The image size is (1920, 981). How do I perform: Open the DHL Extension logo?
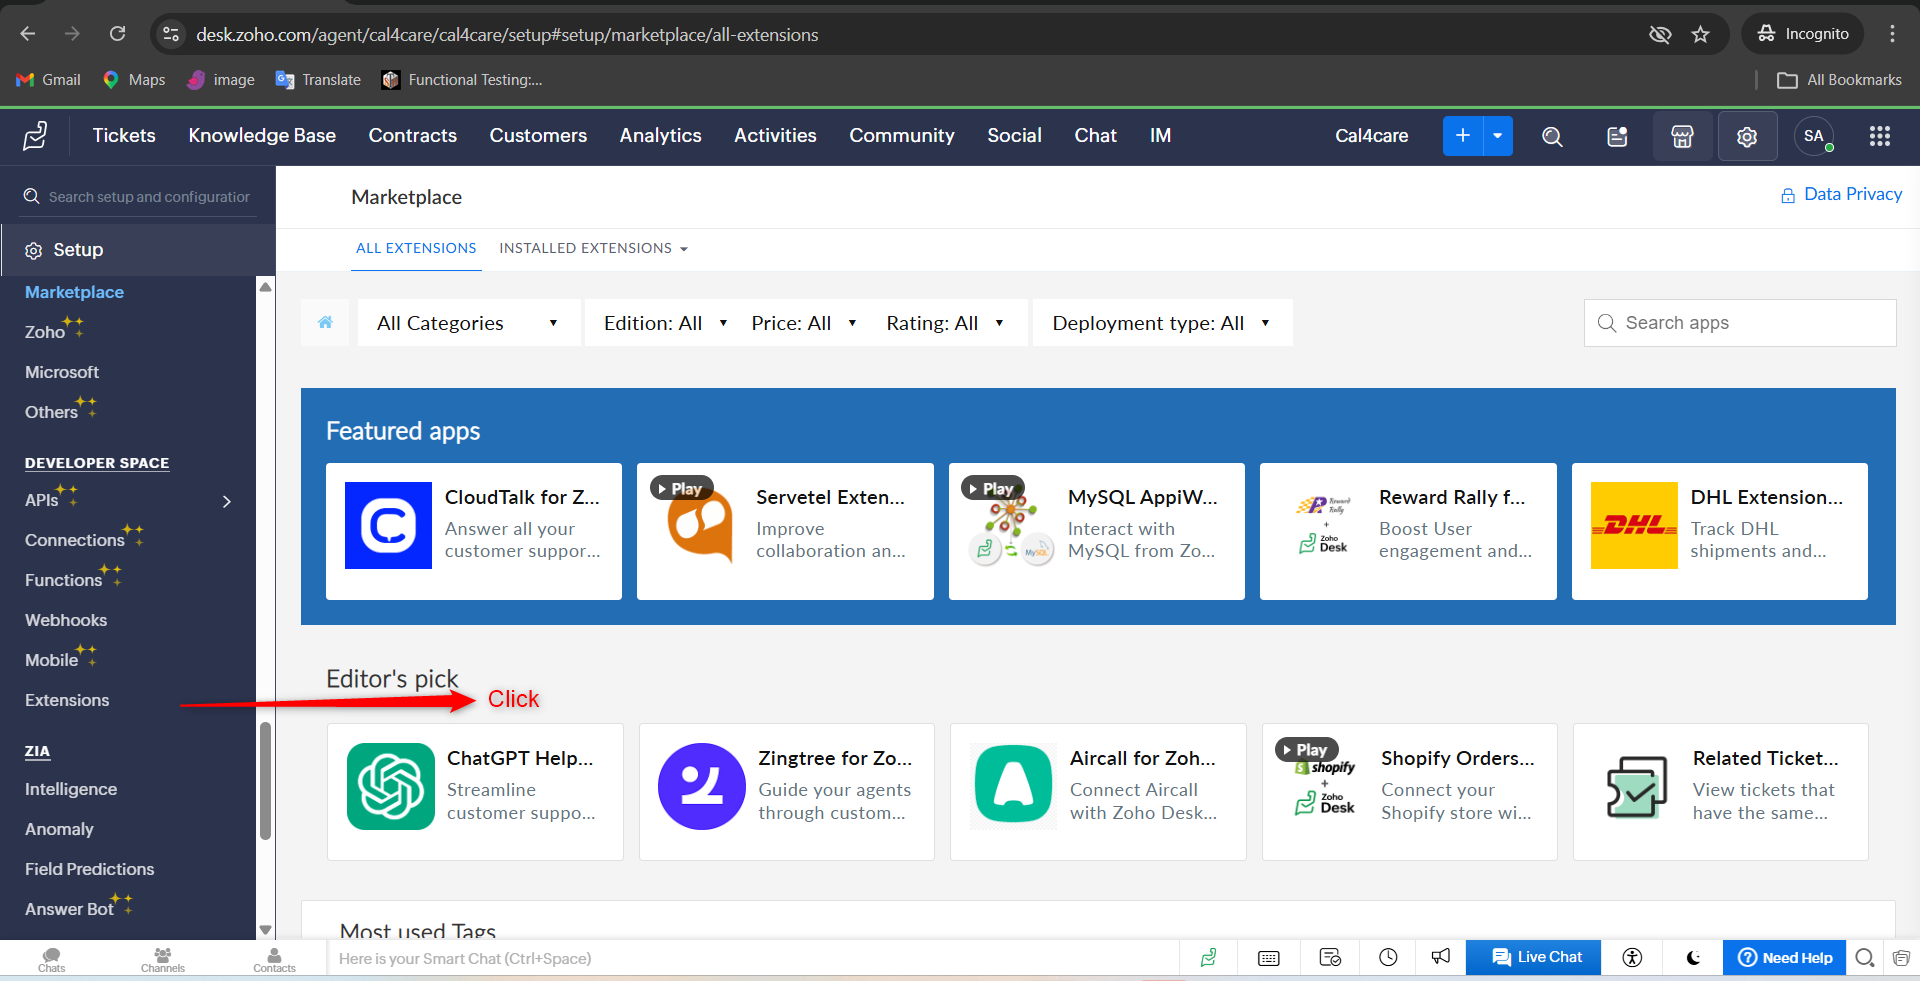pos(1634,525)
